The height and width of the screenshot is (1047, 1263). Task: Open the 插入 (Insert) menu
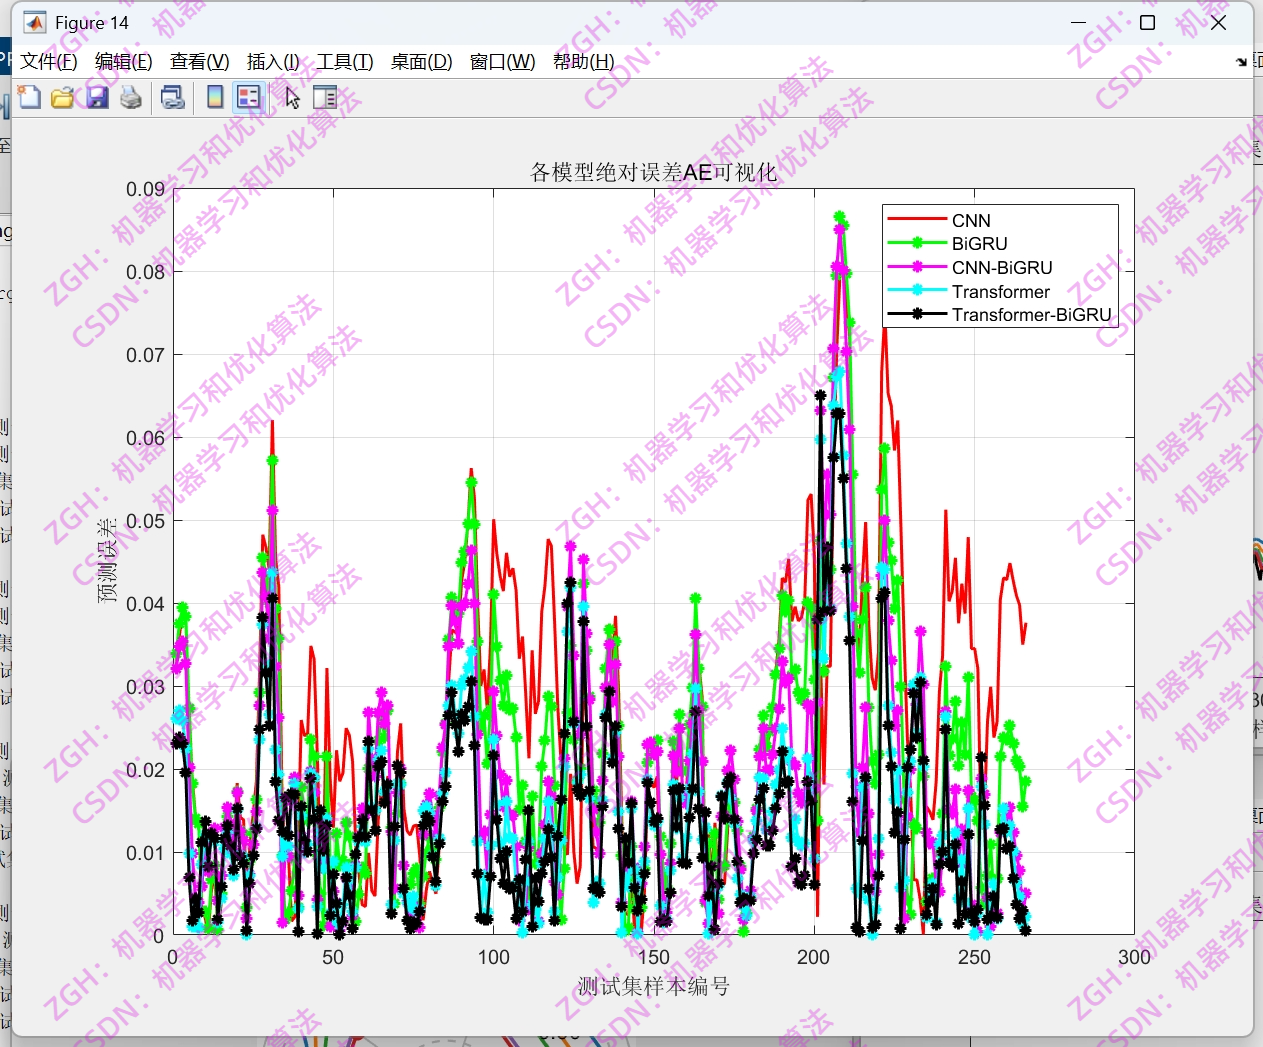271,61
